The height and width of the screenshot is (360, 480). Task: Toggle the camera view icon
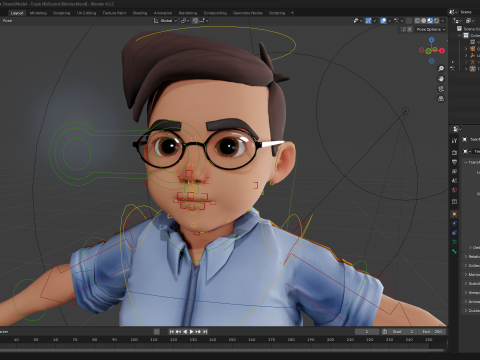tap(441, 89)
